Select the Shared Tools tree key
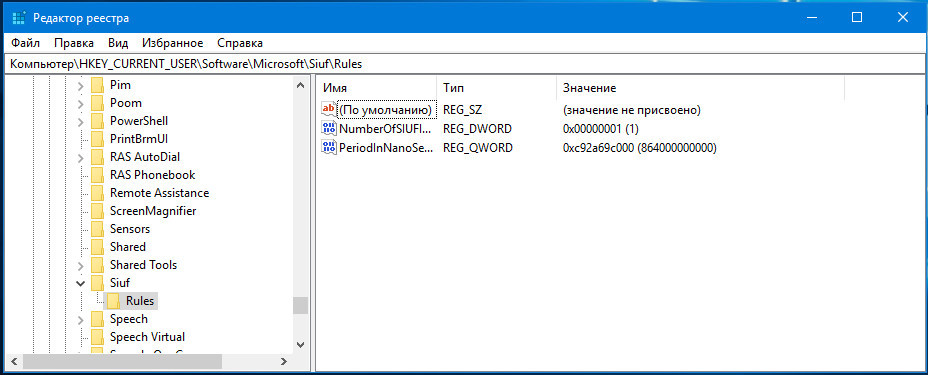This screenshot has width=928, height=375. [143, 265]
